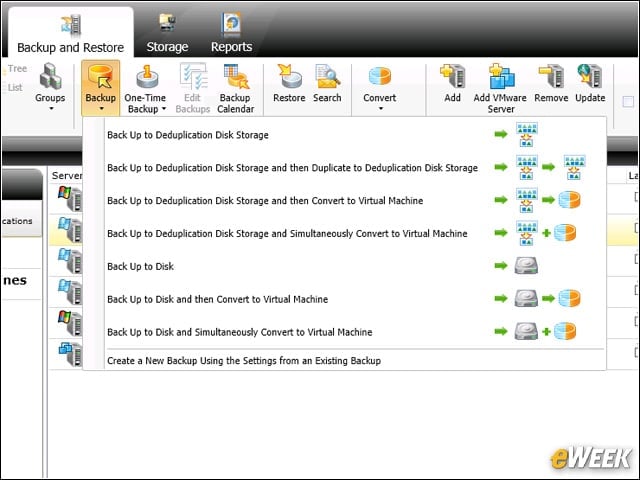Click the Remove server icon
The height and width of the screenshot is (480, 640).
551,76
